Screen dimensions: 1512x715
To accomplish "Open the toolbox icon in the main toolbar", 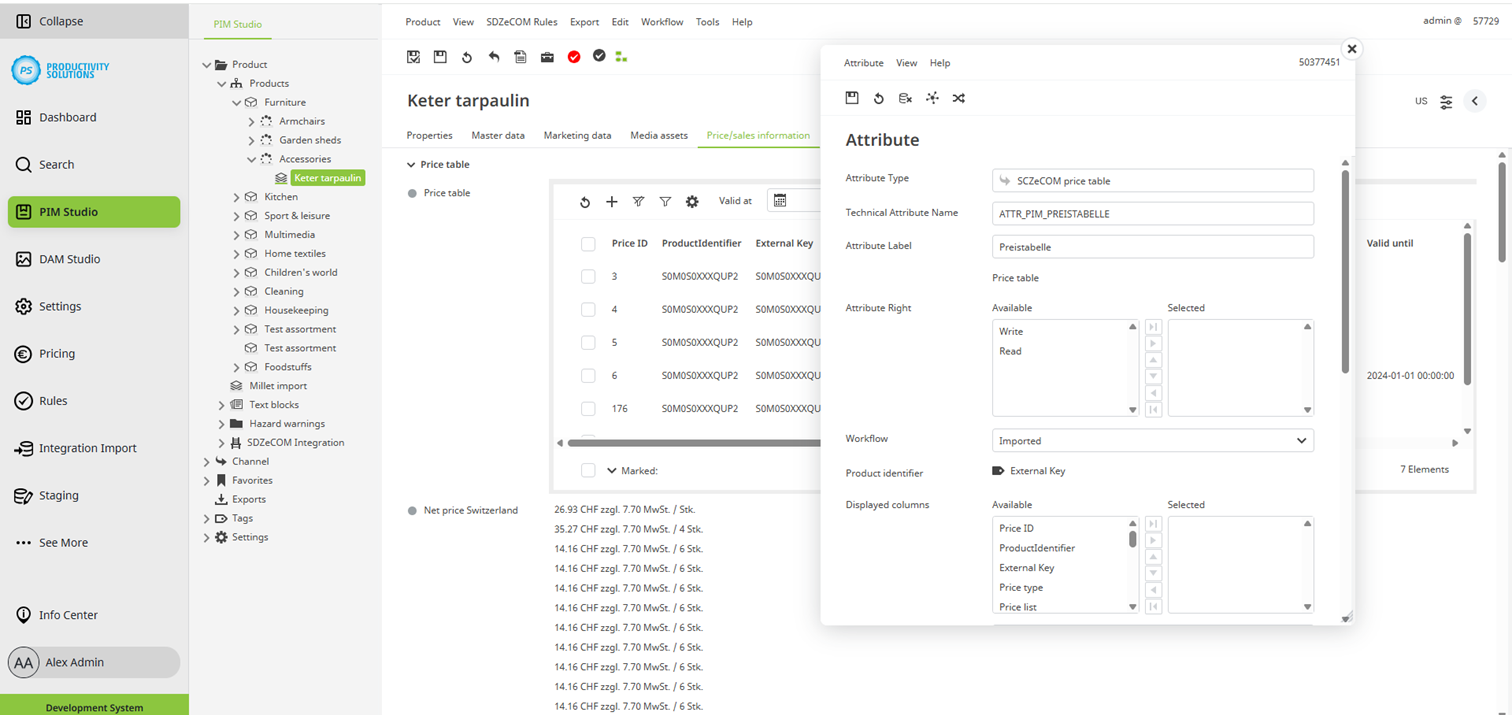I will coord(547,57).
